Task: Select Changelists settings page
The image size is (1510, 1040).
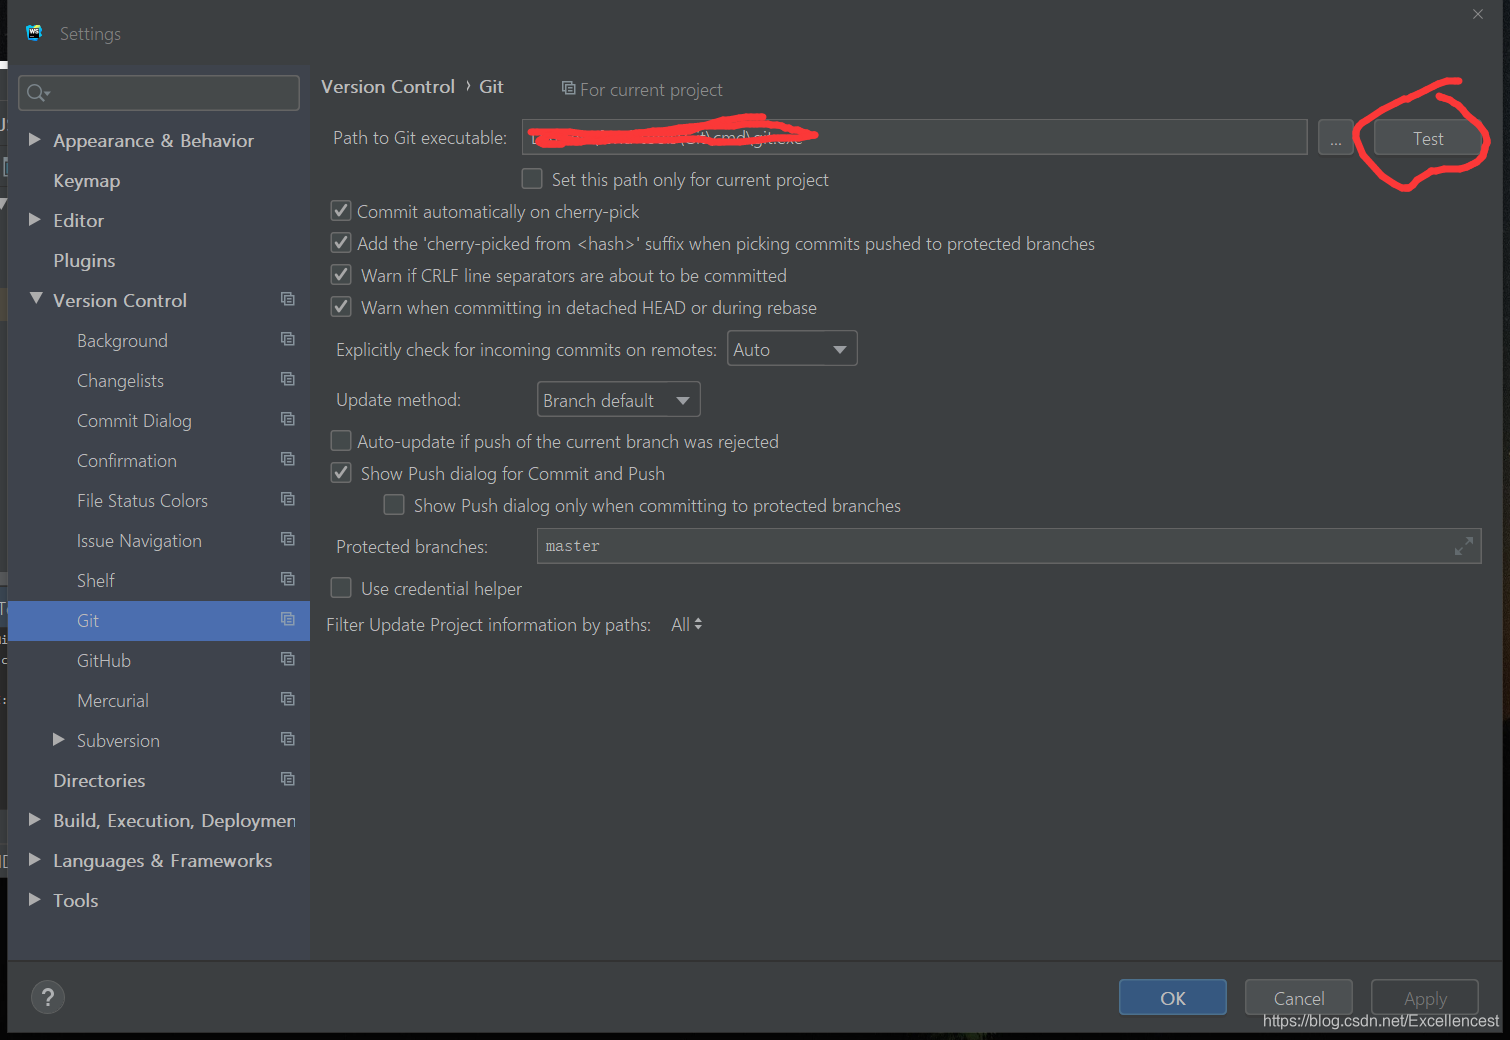Action: pyautogui.click(x=120, y=381)
